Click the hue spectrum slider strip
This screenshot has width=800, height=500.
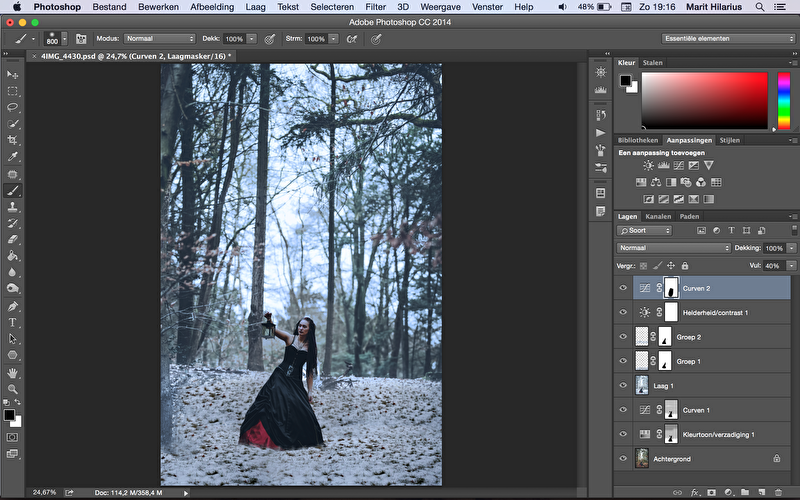point(784,101)
